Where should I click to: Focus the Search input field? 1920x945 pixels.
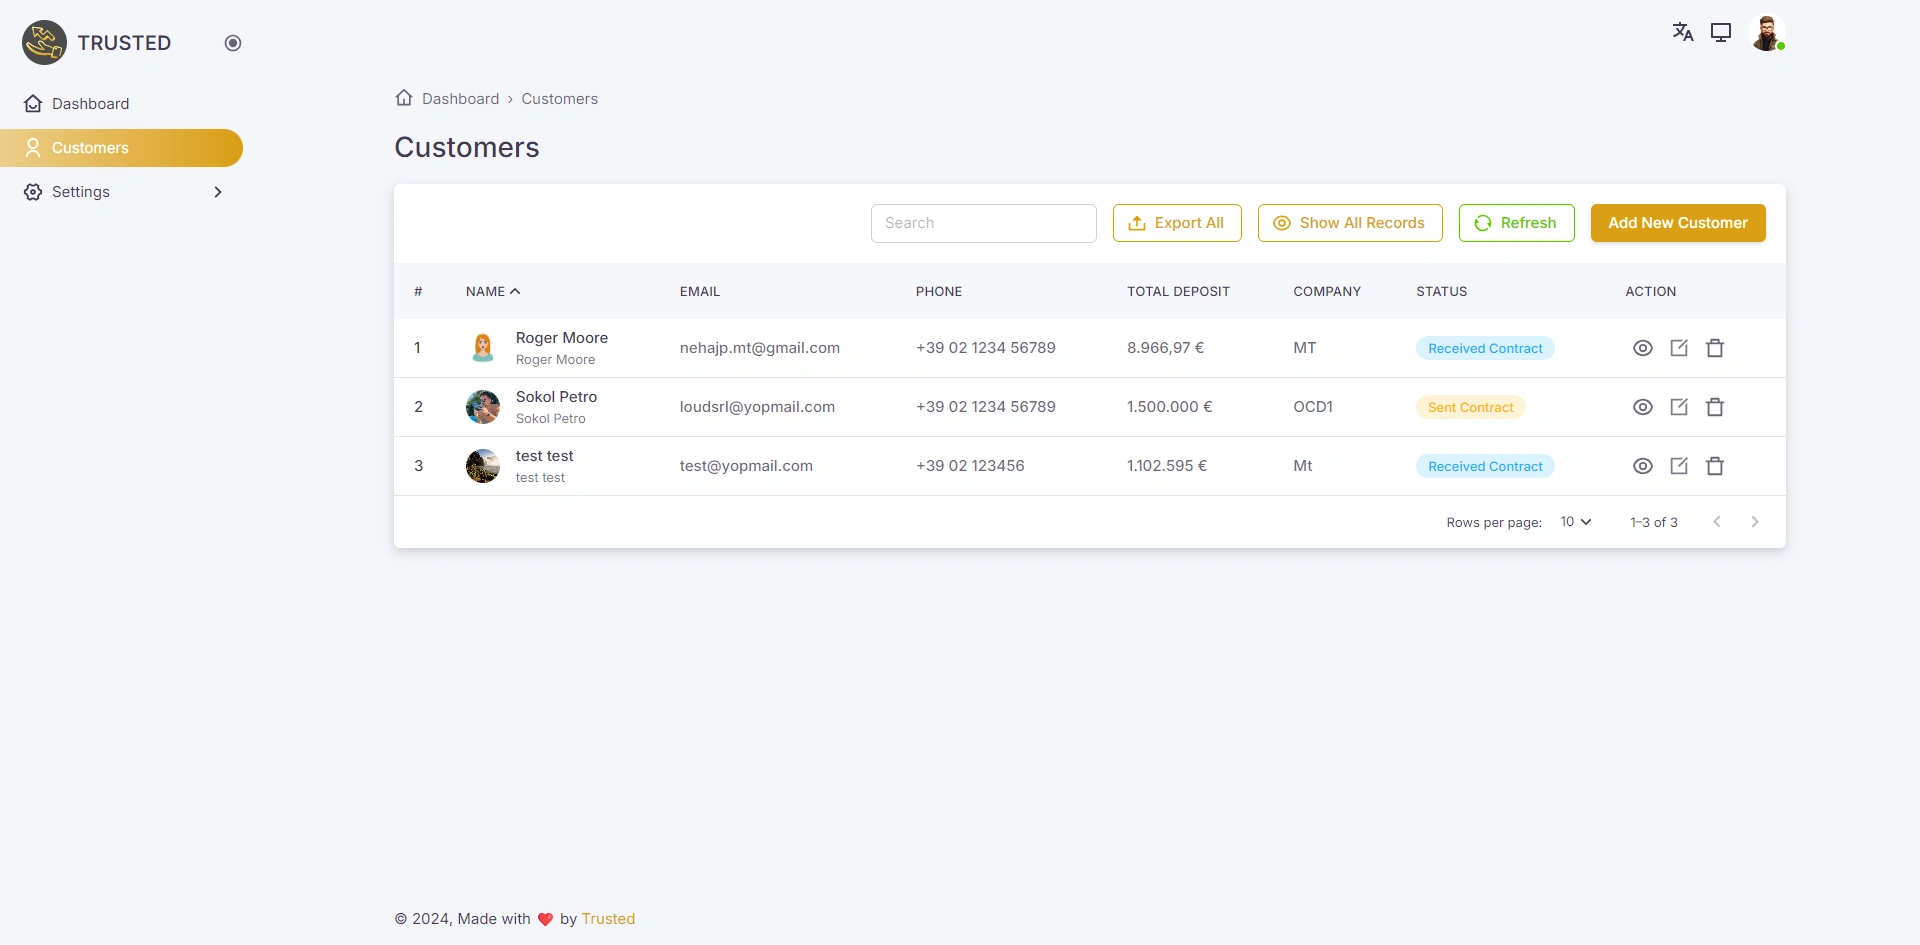click(984, 223)
